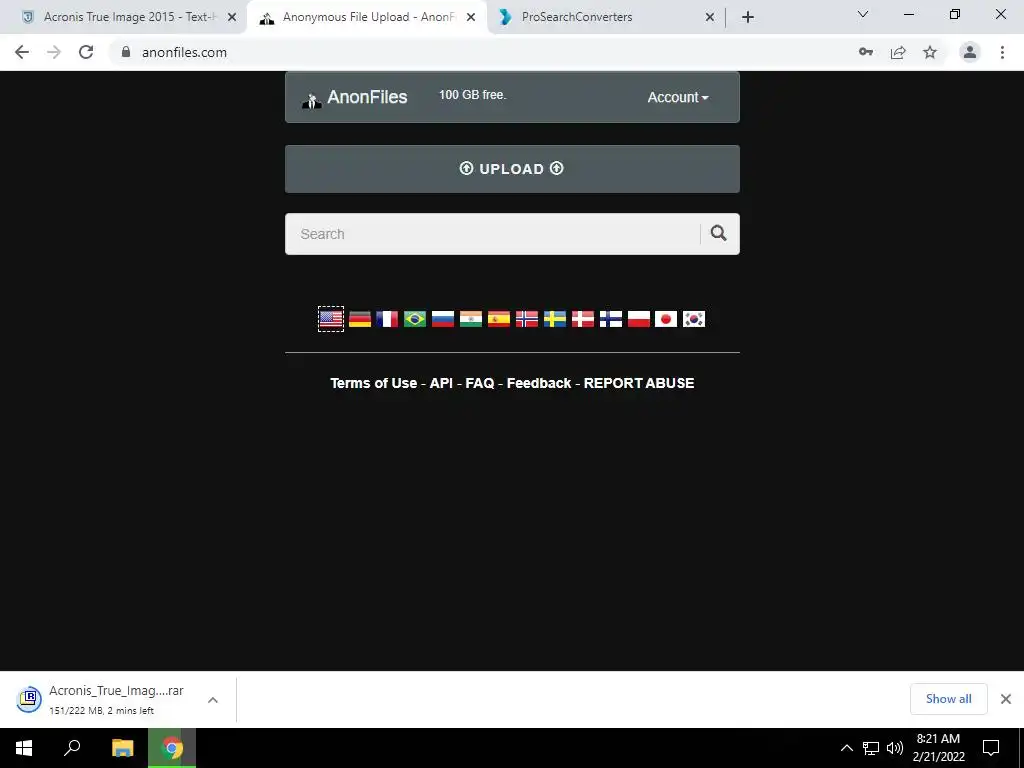The width and height of the screenshot is (1024, 768).
Task: Choose the Danish flag language
Action: [583, 319]
